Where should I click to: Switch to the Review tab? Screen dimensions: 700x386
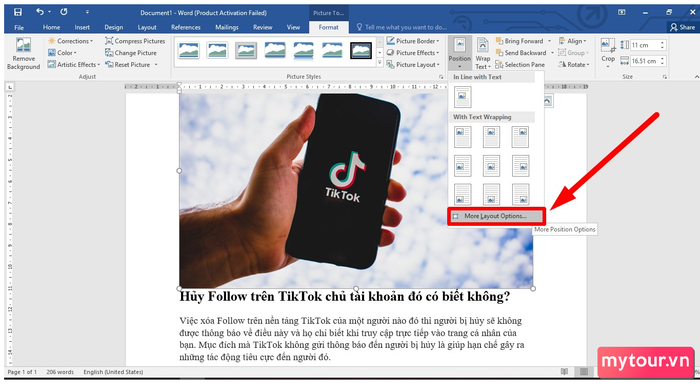(x=262, y=27)
